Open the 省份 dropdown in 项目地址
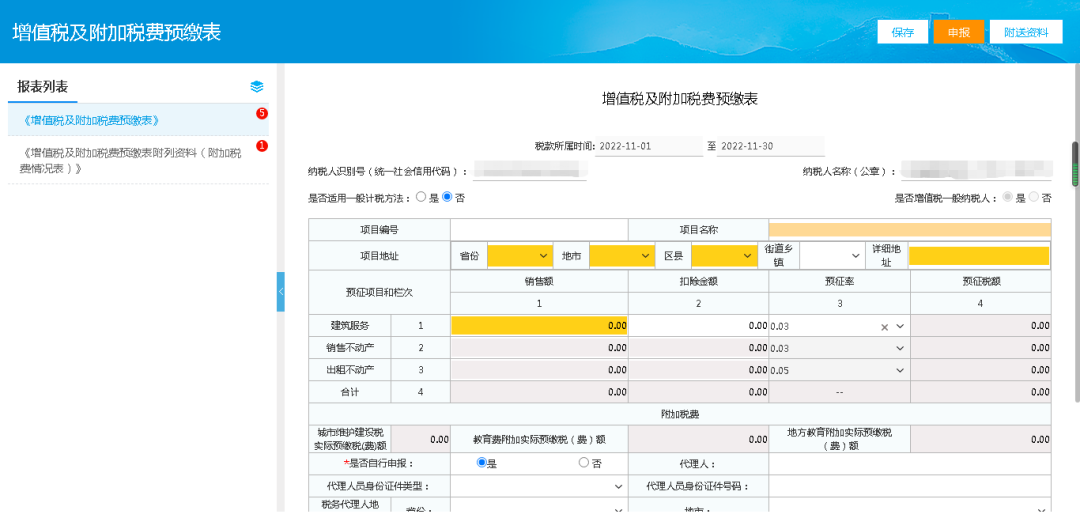Image resolution: width=1080 pixels, height=518 pixels. click(x=520, y=256)
